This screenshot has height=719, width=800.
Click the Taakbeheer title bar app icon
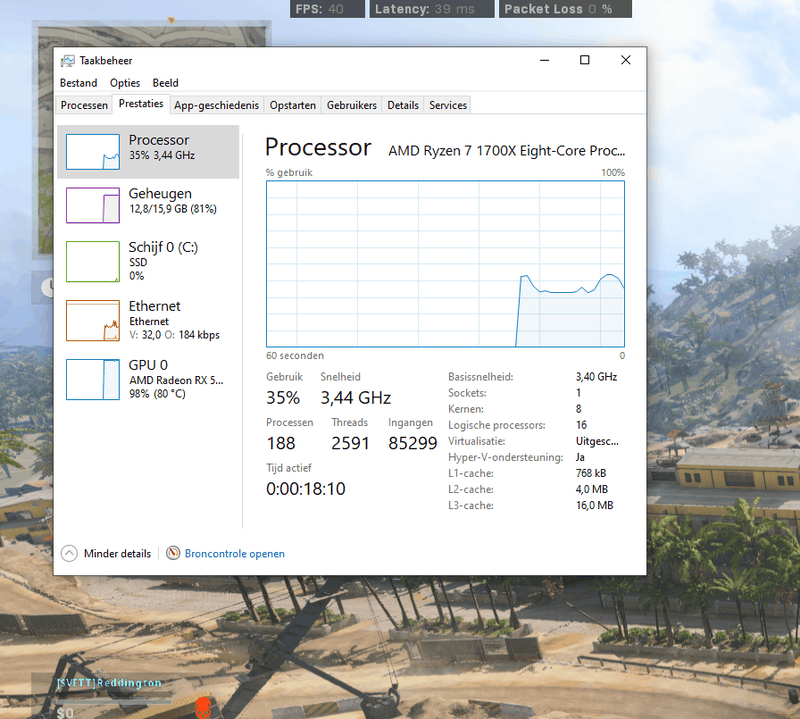coord(67,61)
